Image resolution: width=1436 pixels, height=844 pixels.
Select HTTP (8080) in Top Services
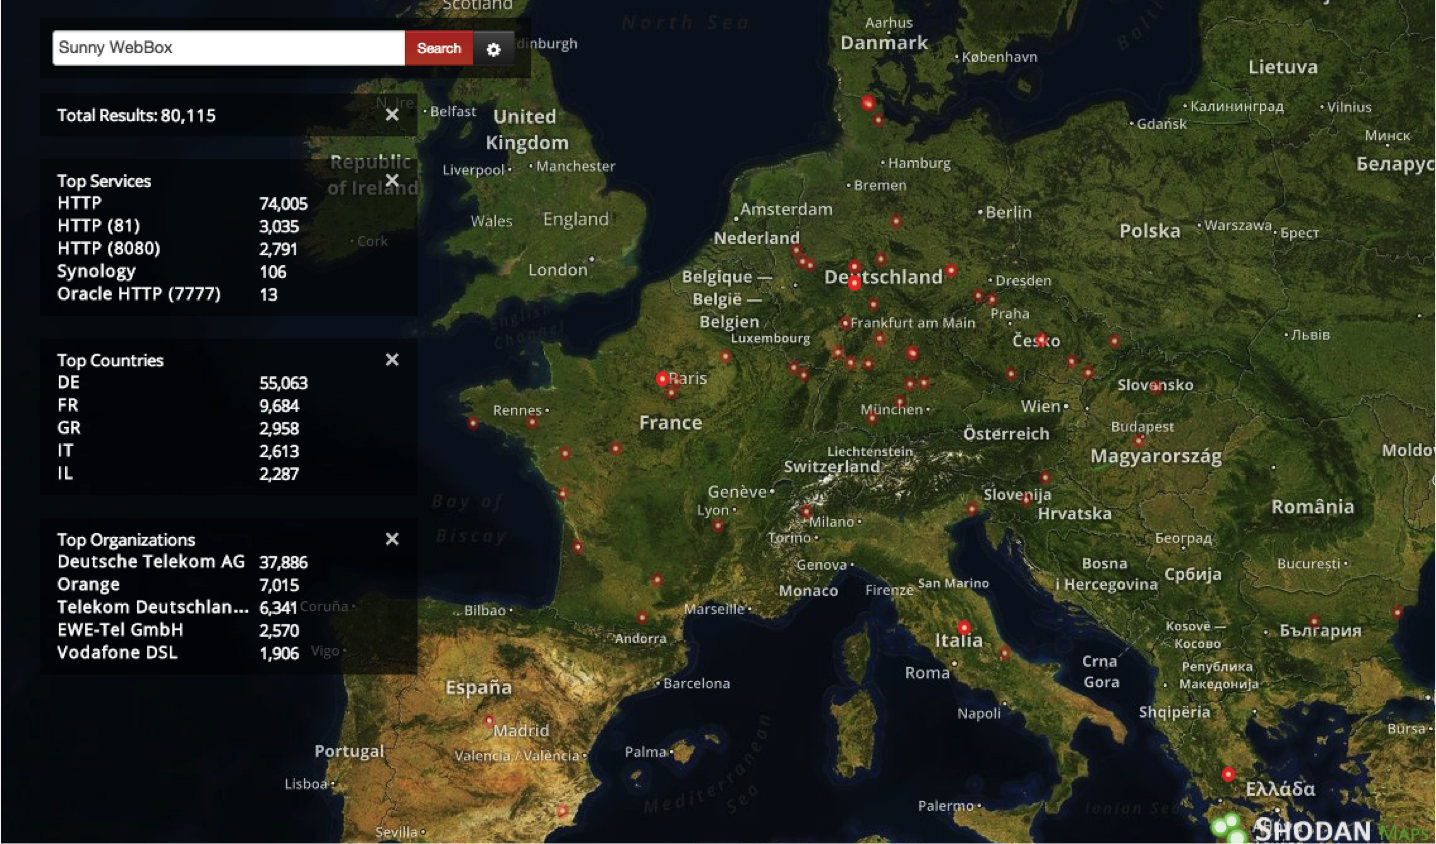click(x=109, y=248)
